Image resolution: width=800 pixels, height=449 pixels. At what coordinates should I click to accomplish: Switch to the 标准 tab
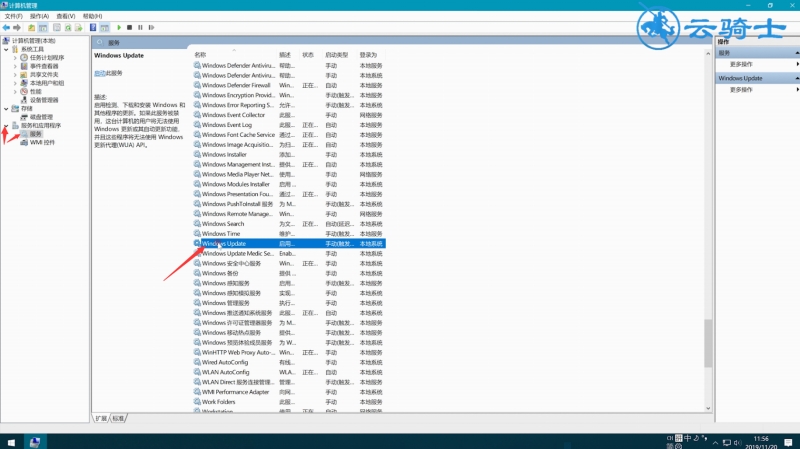pos(118,418)
